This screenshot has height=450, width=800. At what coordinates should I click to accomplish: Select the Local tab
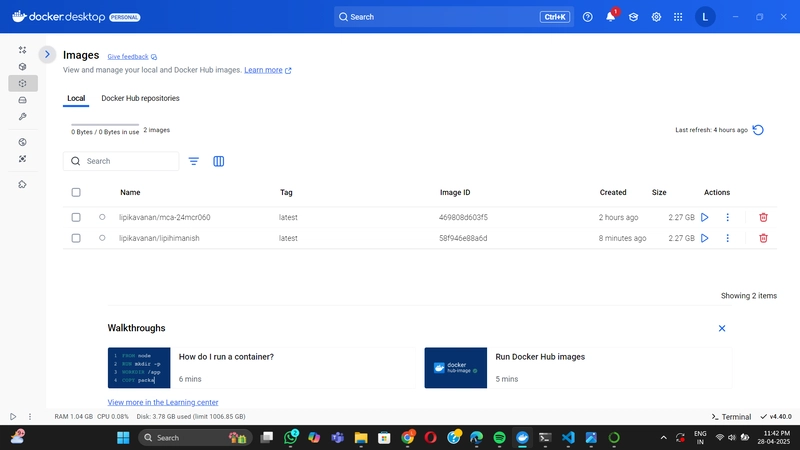76,98
